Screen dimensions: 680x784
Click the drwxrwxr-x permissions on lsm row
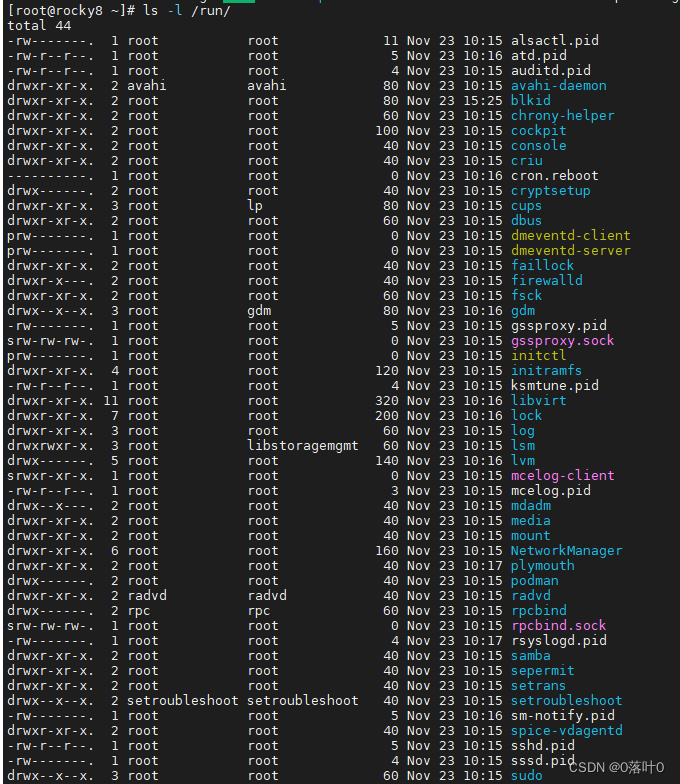[x=50, y=446]
